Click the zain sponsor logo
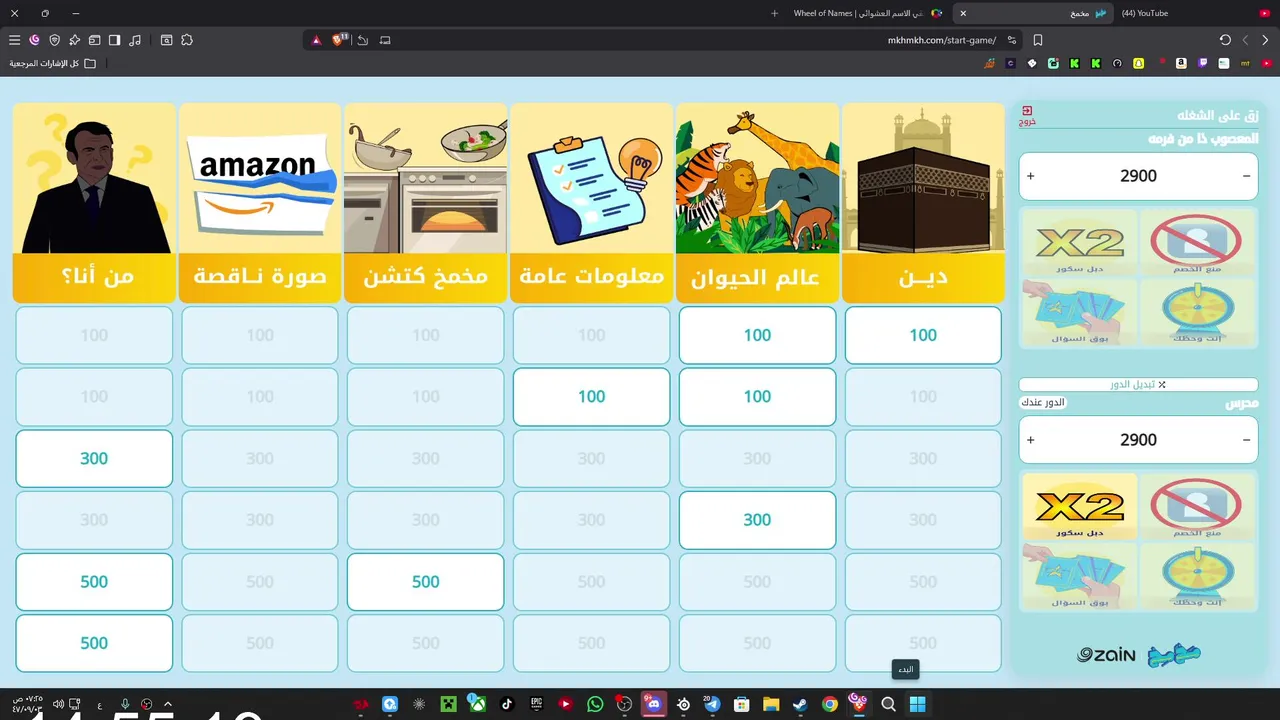 pos(1106,655)
